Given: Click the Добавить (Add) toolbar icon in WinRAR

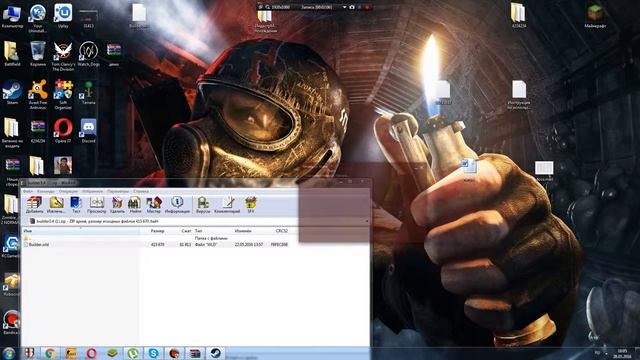Looking at the screenshot, I should [34, 205].
